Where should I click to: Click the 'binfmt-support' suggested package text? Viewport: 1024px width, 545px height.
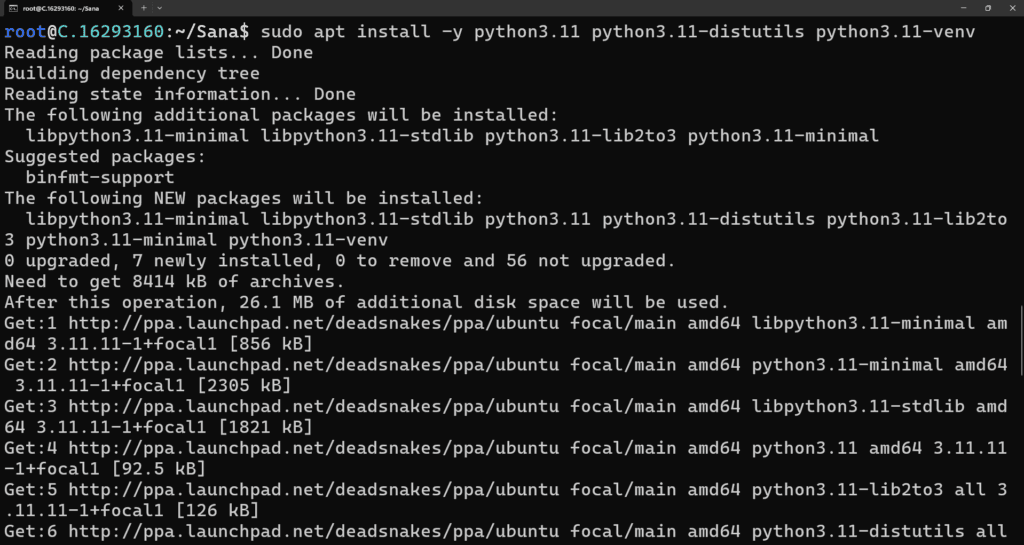tap(100, 178)
